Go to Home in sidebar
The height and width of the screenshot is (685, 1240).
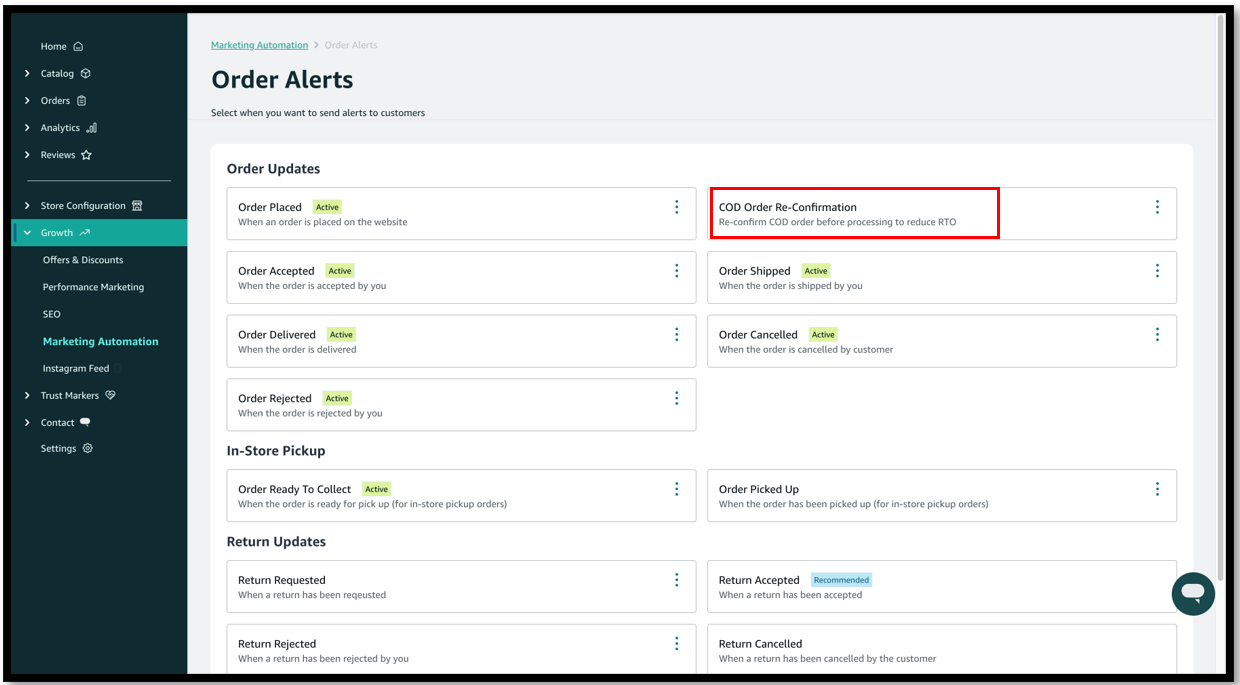54,46
